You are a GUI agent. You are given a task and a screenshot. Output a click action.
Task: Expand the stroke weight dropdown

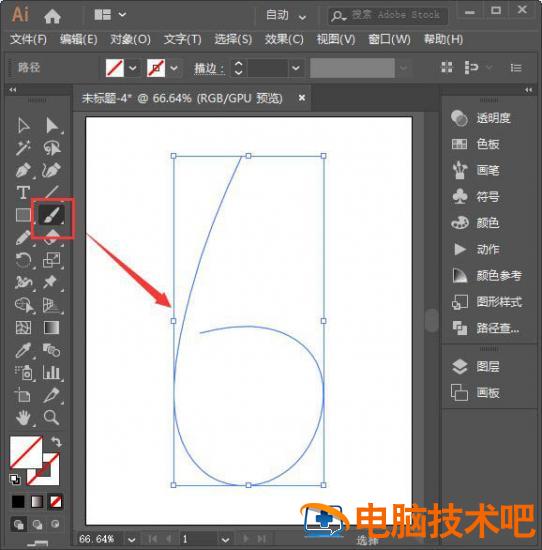coord(296,68)
